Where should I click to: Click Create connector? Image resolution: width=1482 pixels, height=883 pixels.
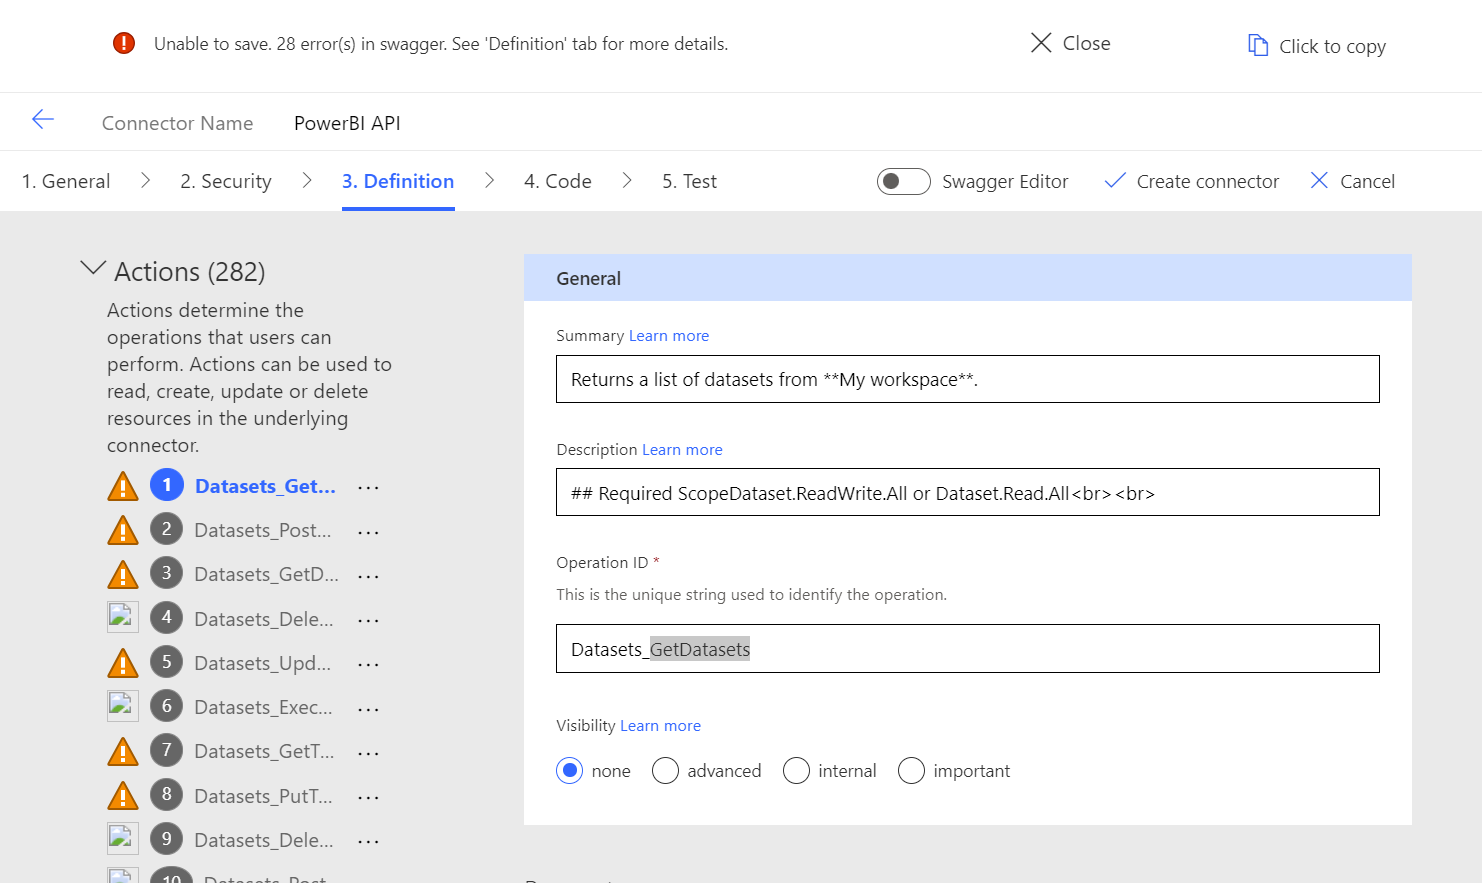(x=1192, y=181)
